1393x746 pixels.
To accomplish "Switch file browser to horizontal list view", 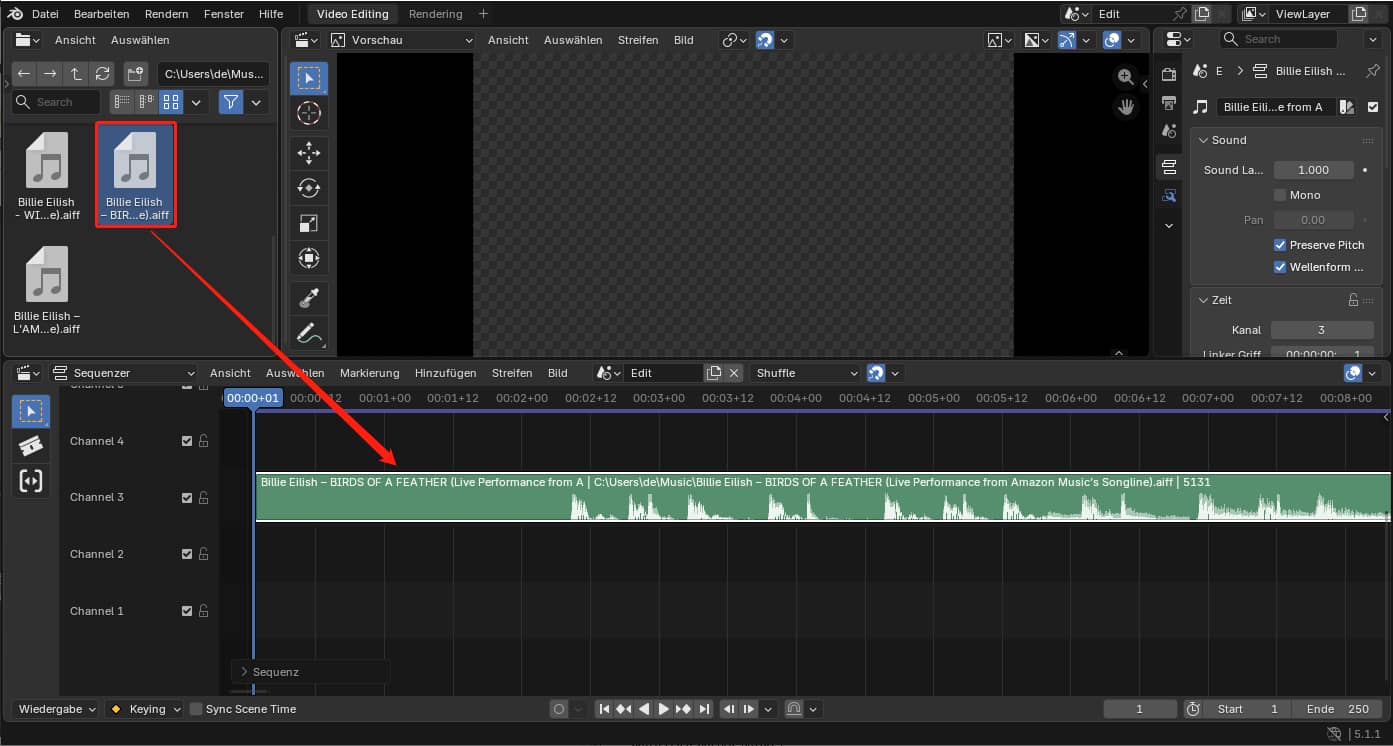I will coord(147,102).
